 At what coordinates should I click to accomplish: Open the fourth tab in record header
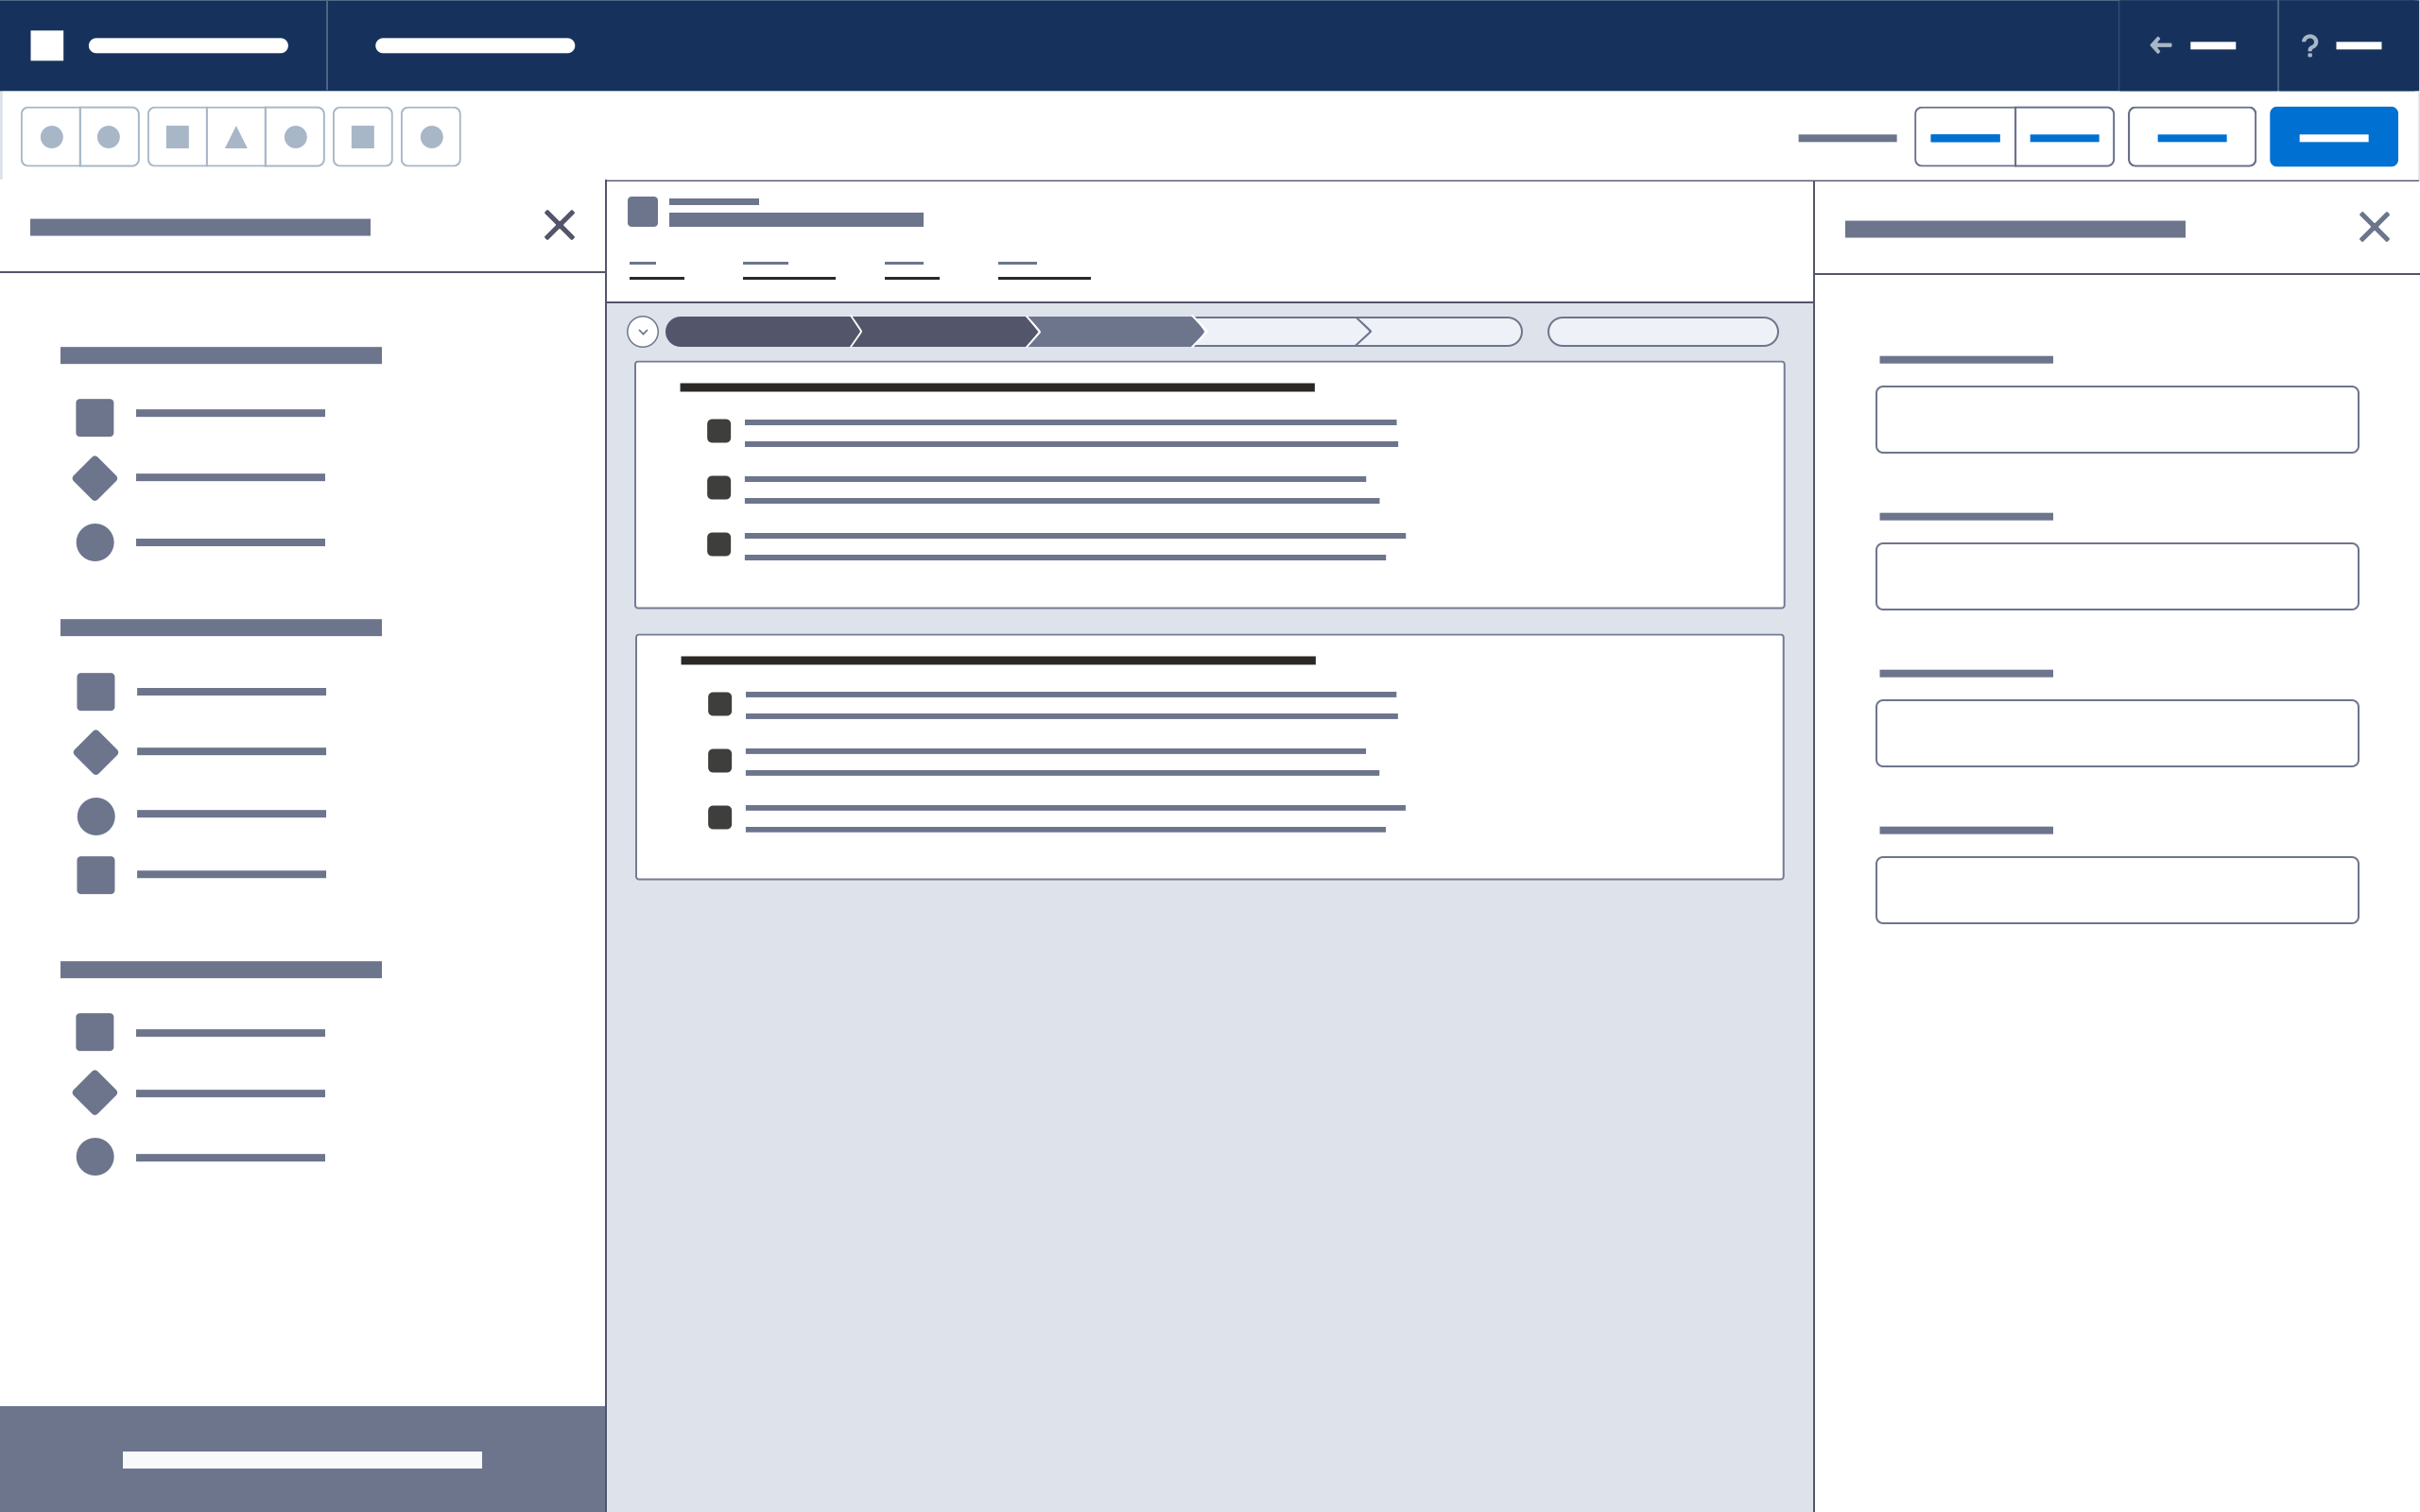[x=1043, y=270]
